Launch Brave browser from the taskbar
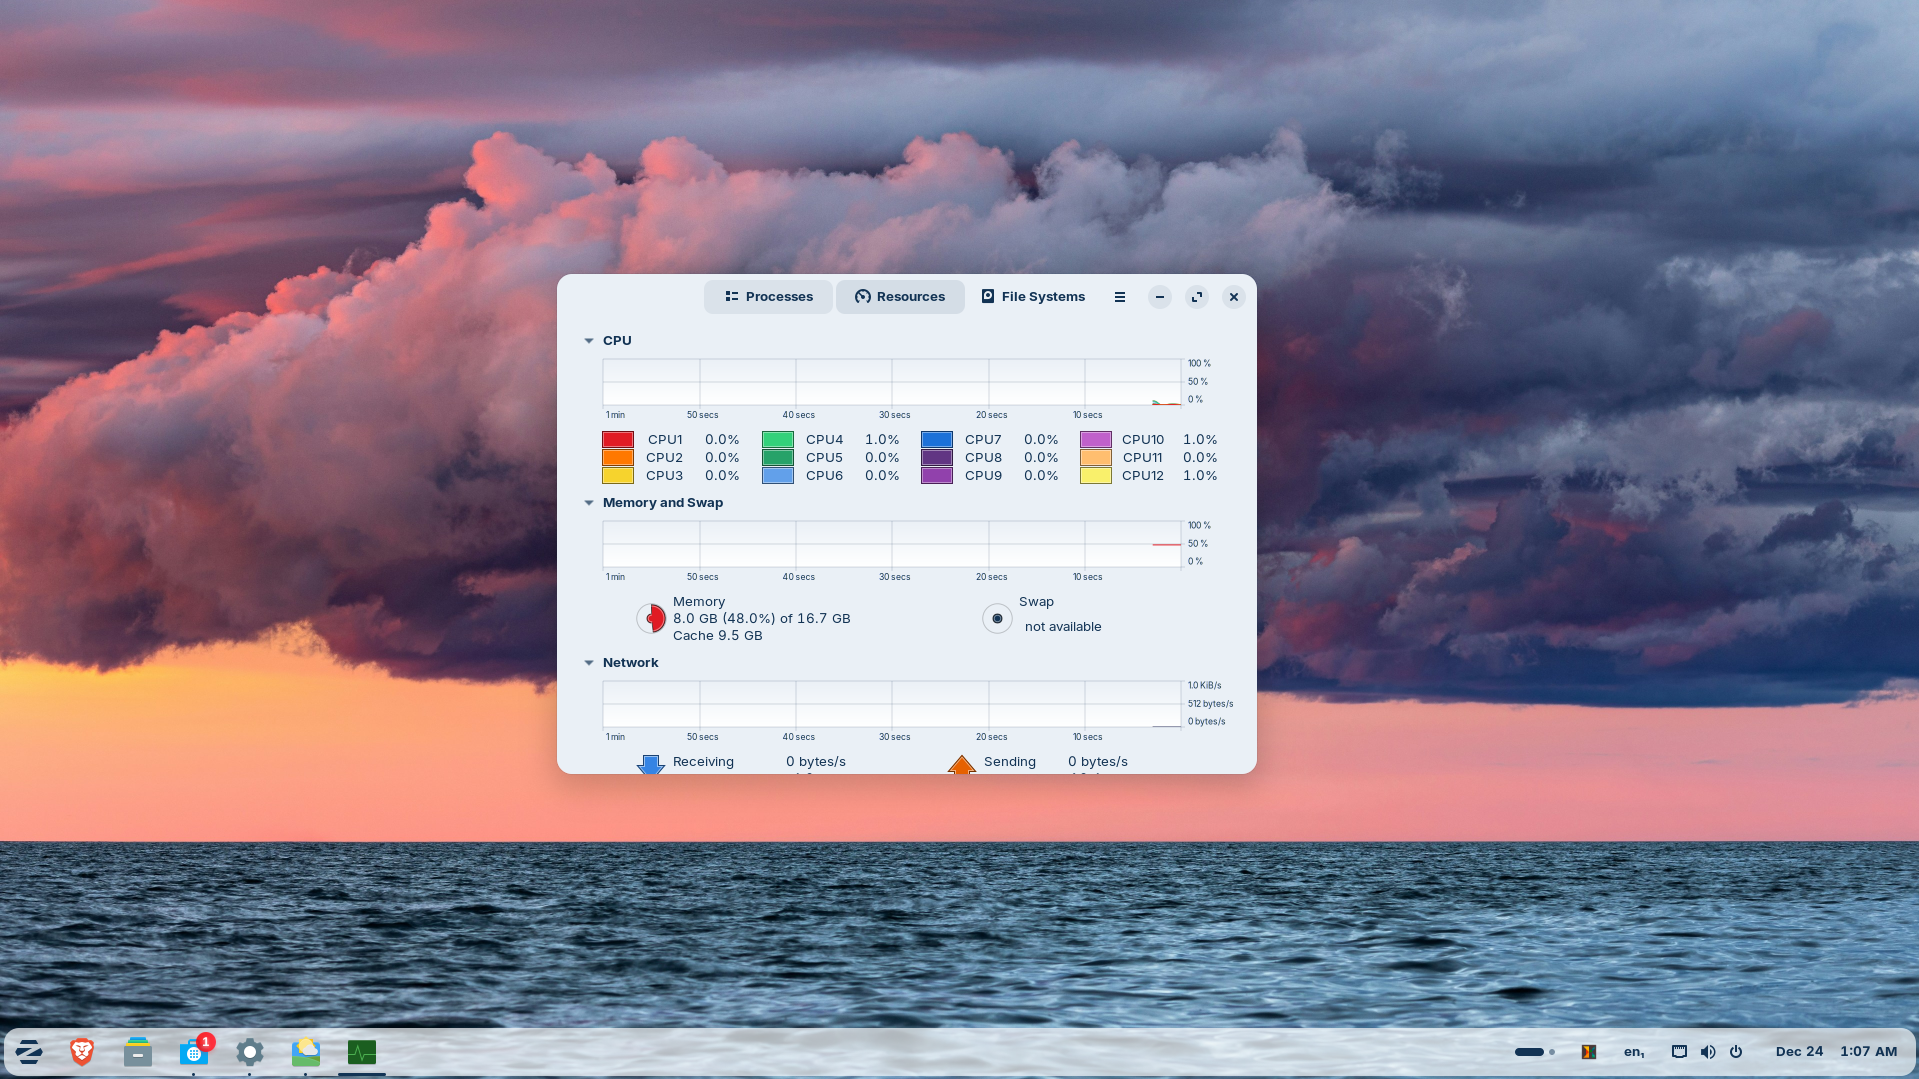The height and width of the screenshot is (1079, 1919). 82,1051
